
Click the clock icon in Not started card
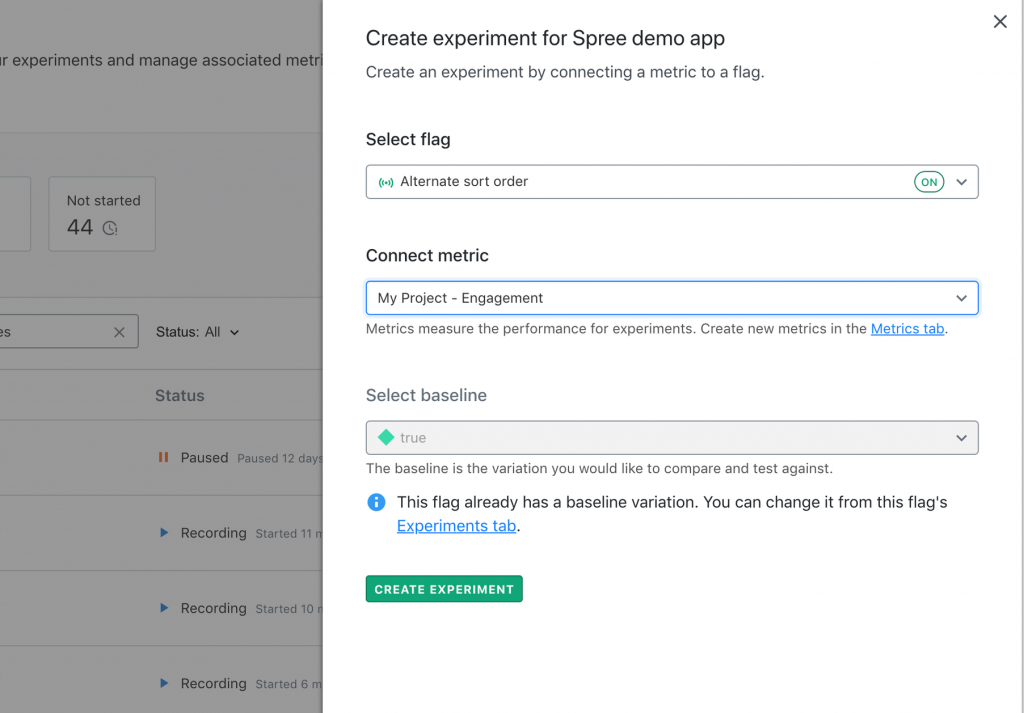(x=110, y=228)
